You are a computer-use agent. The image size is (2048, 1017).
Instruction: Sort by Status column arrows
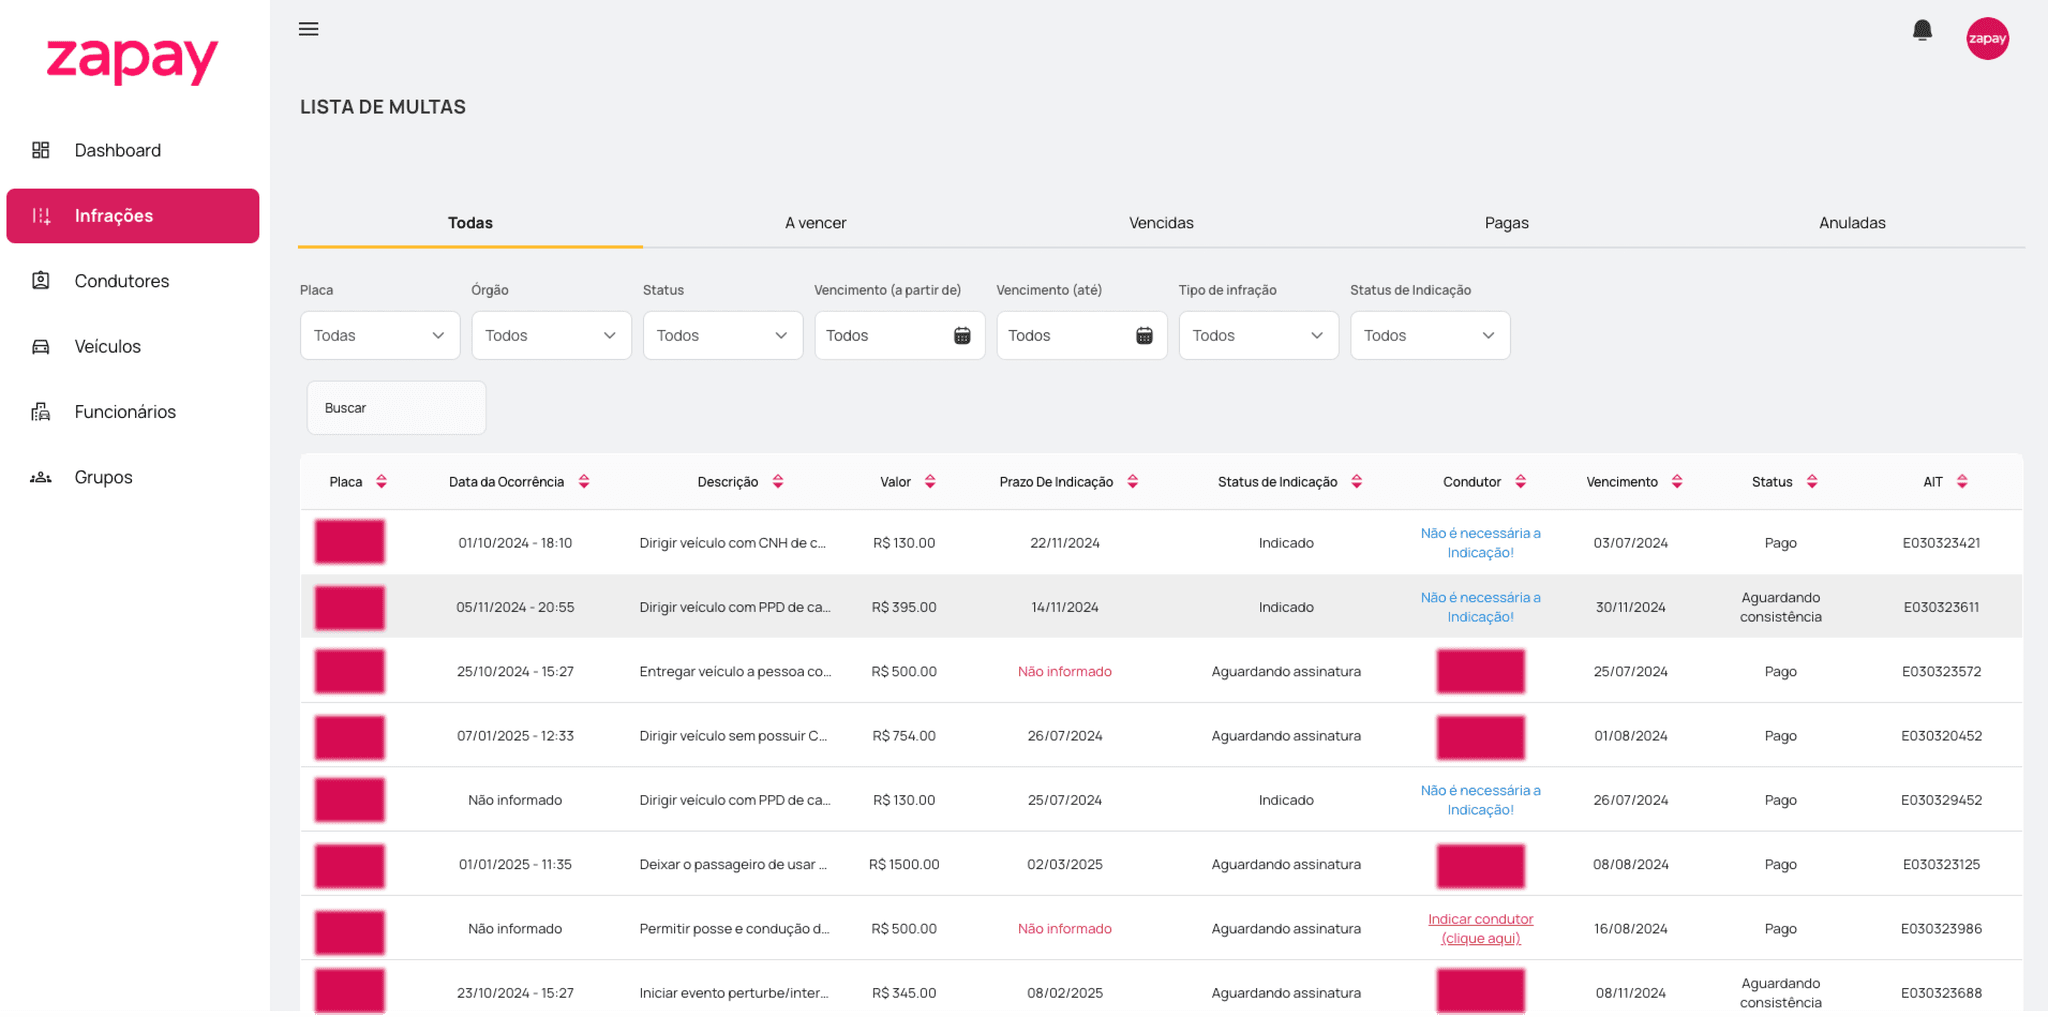click(1812, 482)
